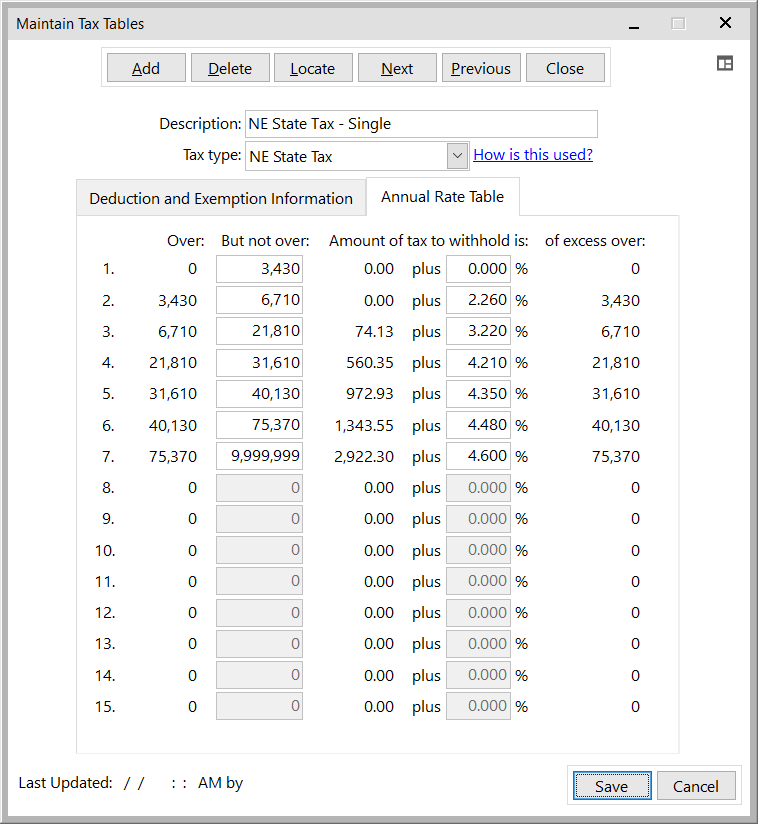Click the row 7 percentage field 4.600
The height and width of the screenshot is (824, 758).
coord(478,456)
